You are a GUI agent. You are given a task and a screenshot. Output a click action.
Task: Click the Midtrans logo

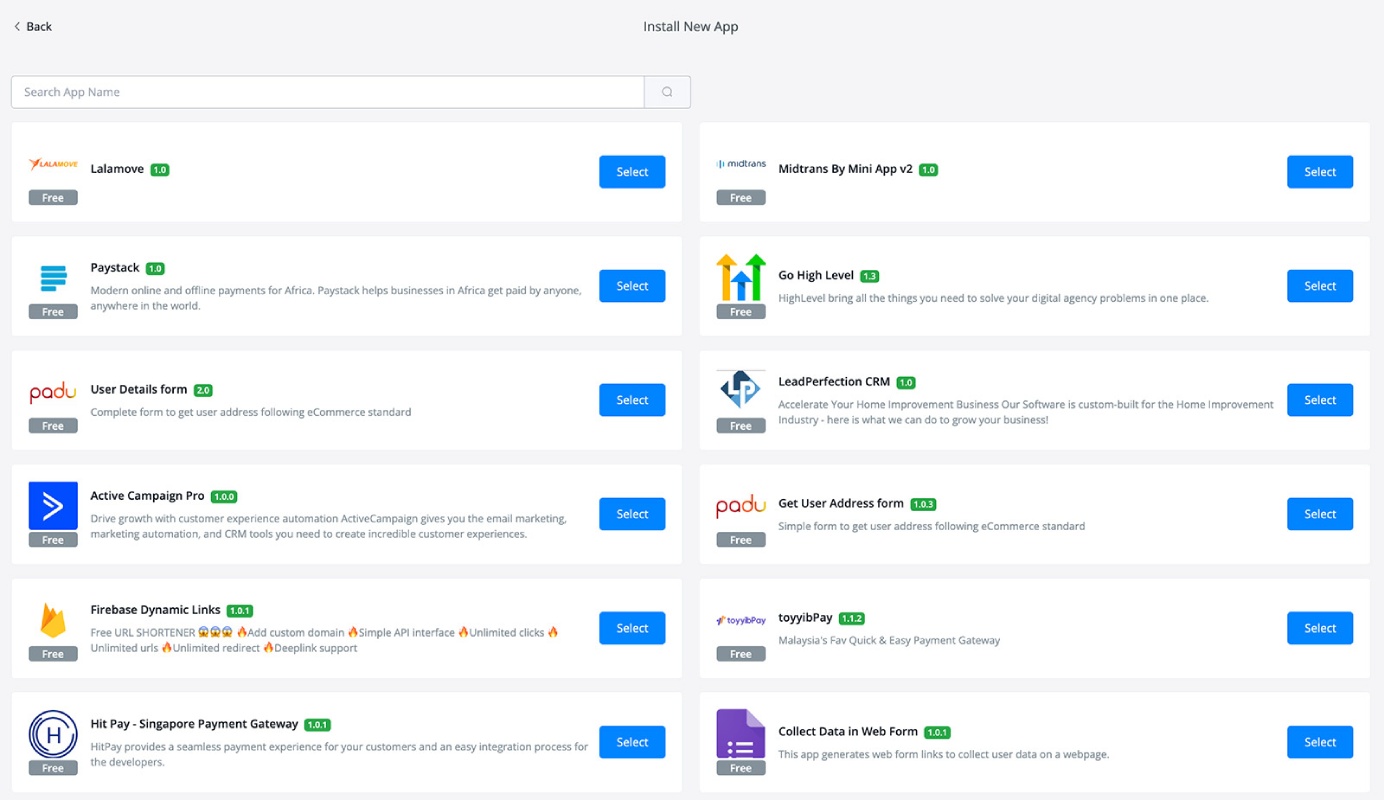point(741,164)
